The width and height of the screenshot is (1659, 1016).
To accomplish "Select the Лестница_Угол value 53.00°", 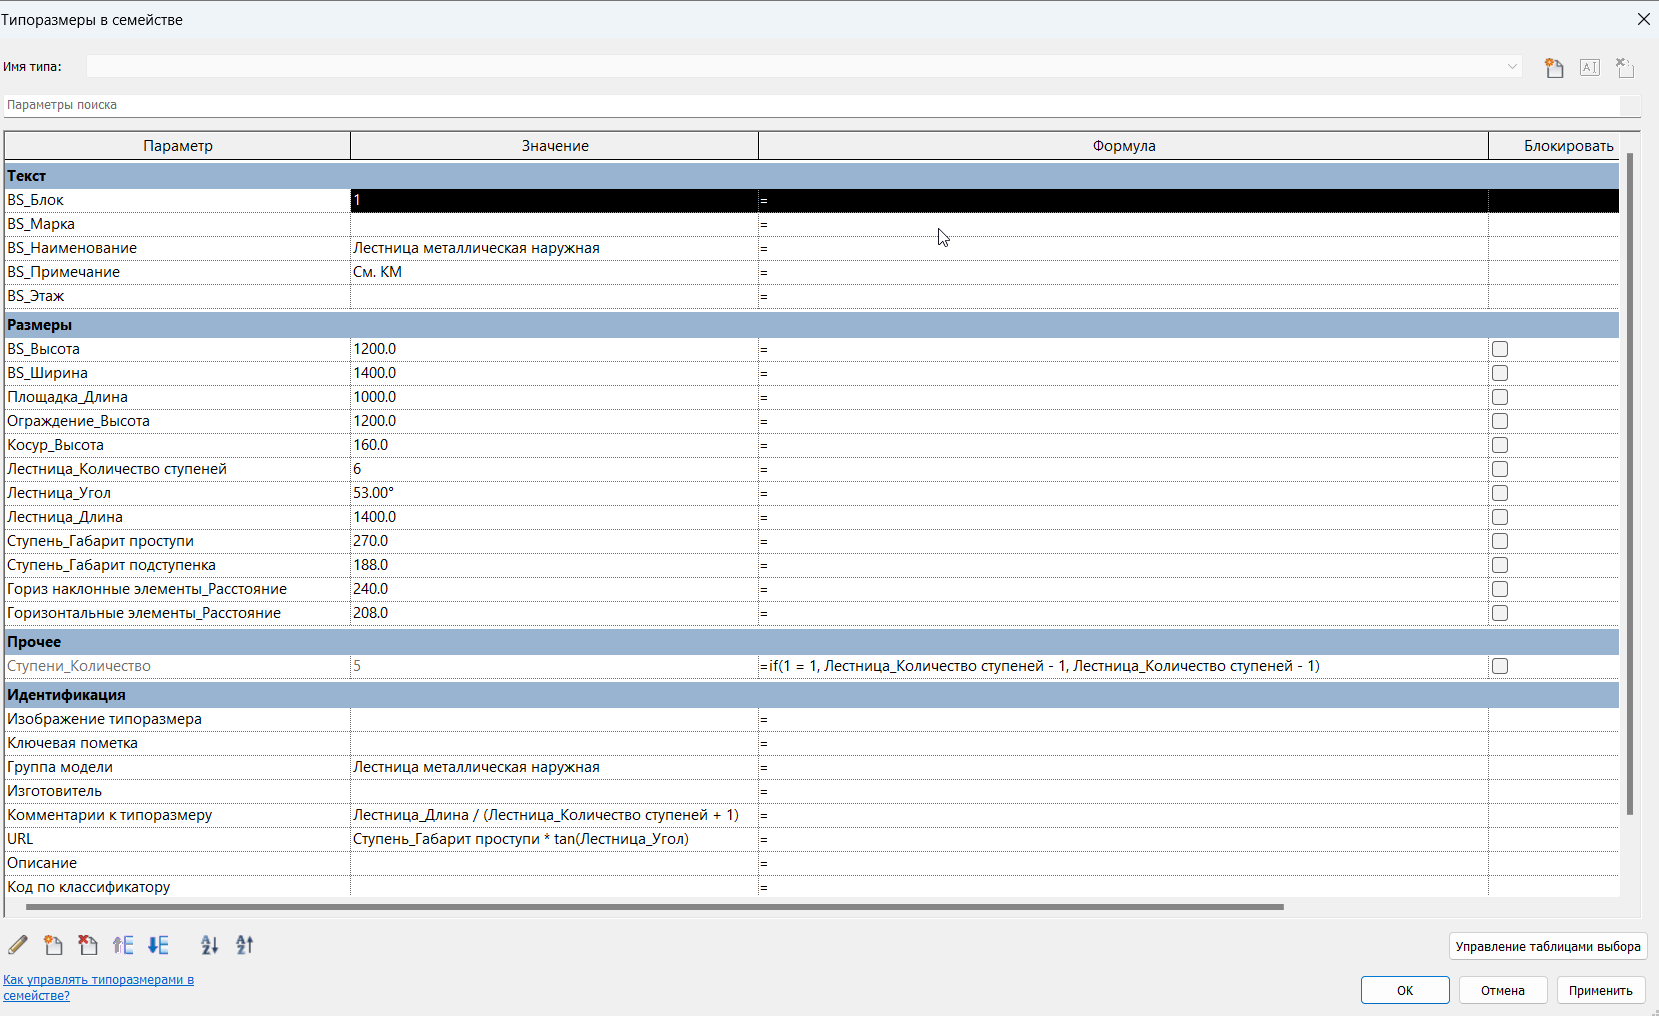I will point(554,493).
